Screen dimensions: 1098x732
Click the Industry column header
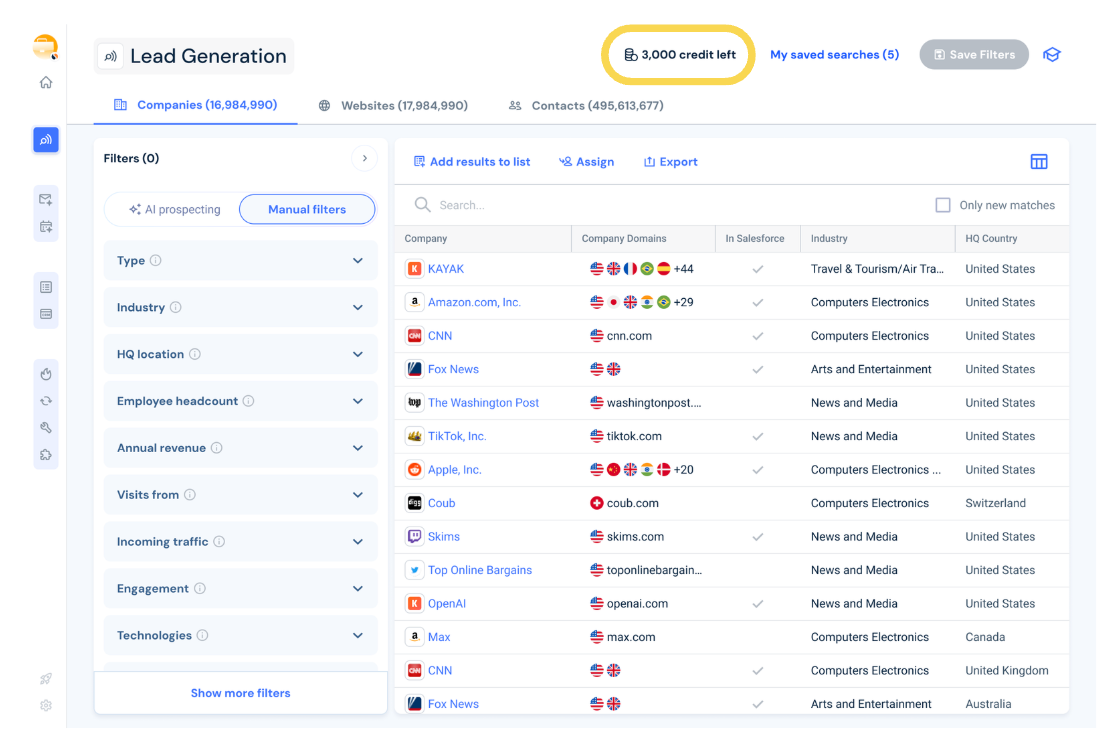coord(829,239)
